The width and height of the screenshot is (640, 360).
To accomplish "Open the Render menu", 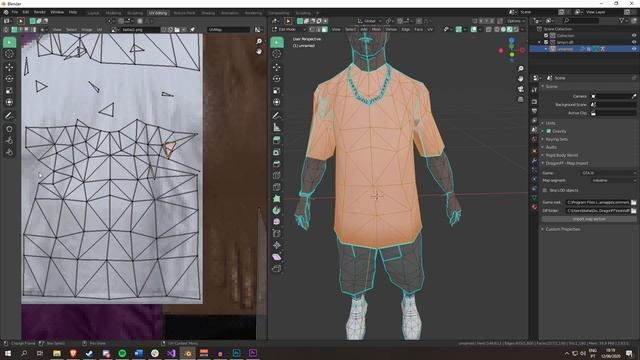I will click(x=40, y=12).
